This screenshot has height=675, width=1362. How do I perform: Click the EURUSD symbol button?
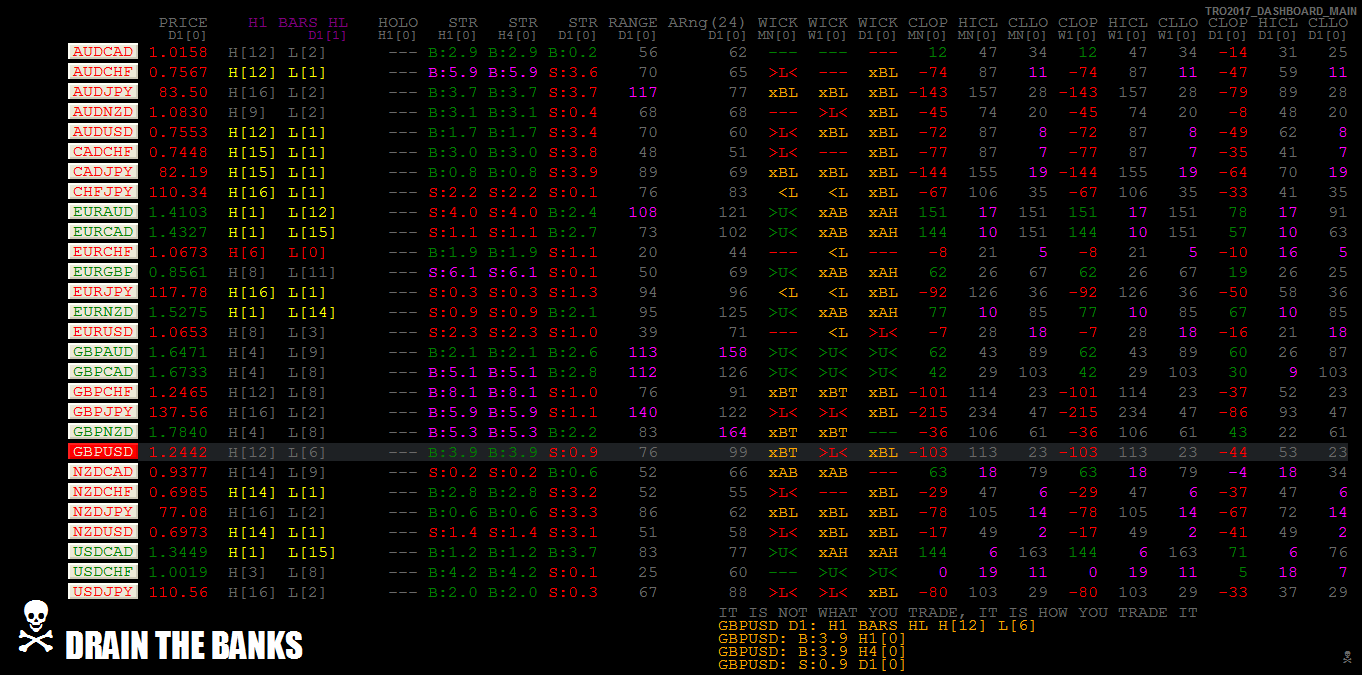click(102, 331)
